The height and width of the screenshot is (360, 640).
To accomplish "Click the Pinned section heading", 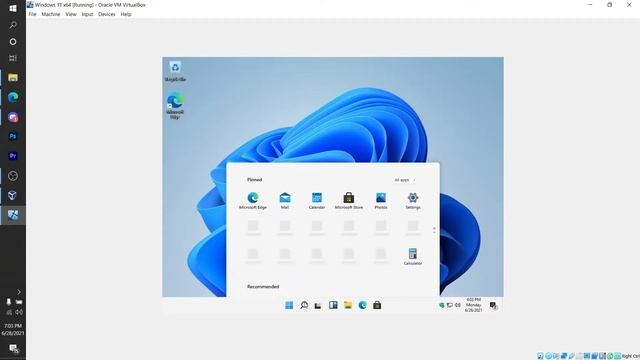I will click(254, 180).
